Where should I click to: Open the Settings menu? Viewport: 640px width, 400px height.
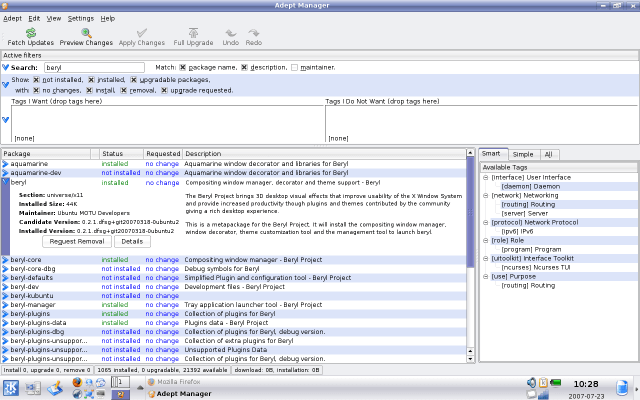tap(80, 18)
